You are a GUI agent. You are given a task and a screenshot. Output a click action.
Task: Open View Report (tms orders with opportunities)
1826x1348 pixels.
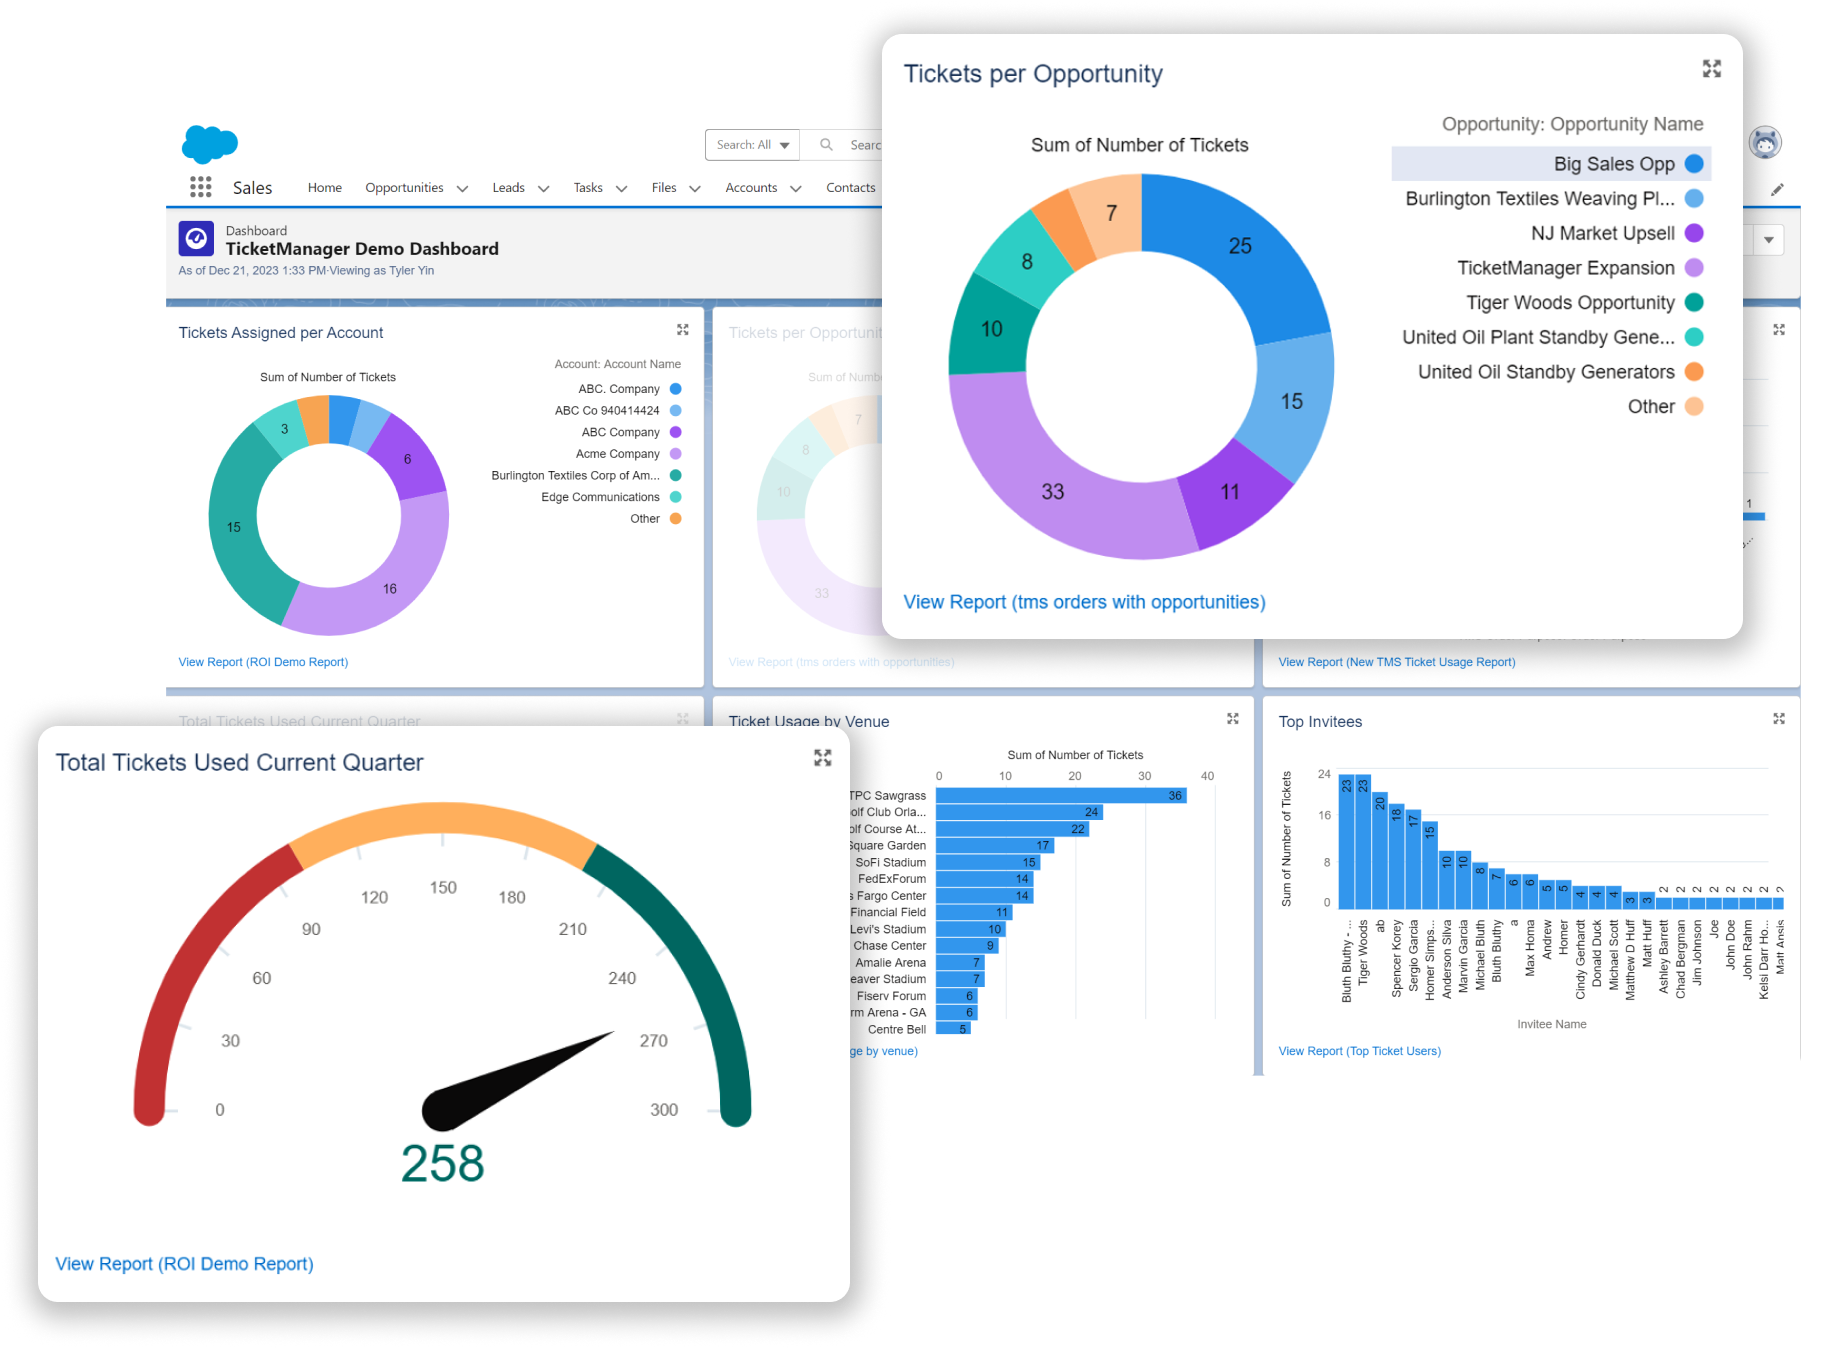[x=1083, y=601]
